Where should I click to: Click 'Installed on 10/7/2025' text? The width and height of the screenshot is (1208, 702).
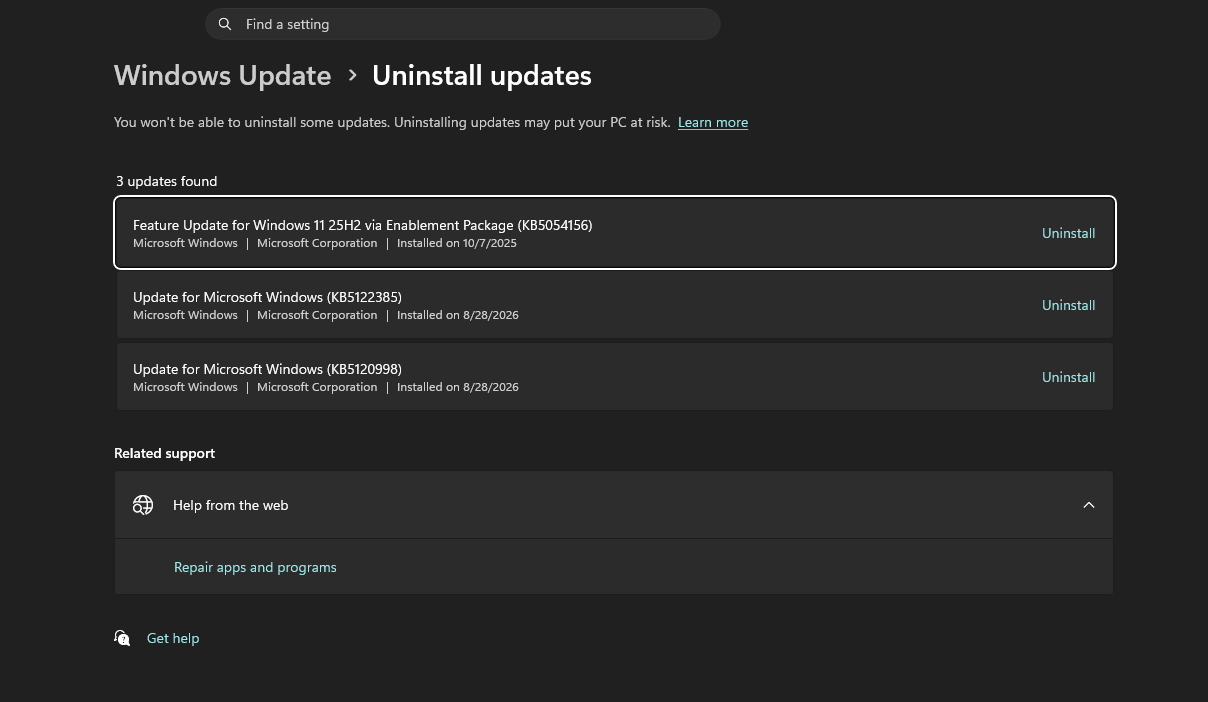click(457, 243)
